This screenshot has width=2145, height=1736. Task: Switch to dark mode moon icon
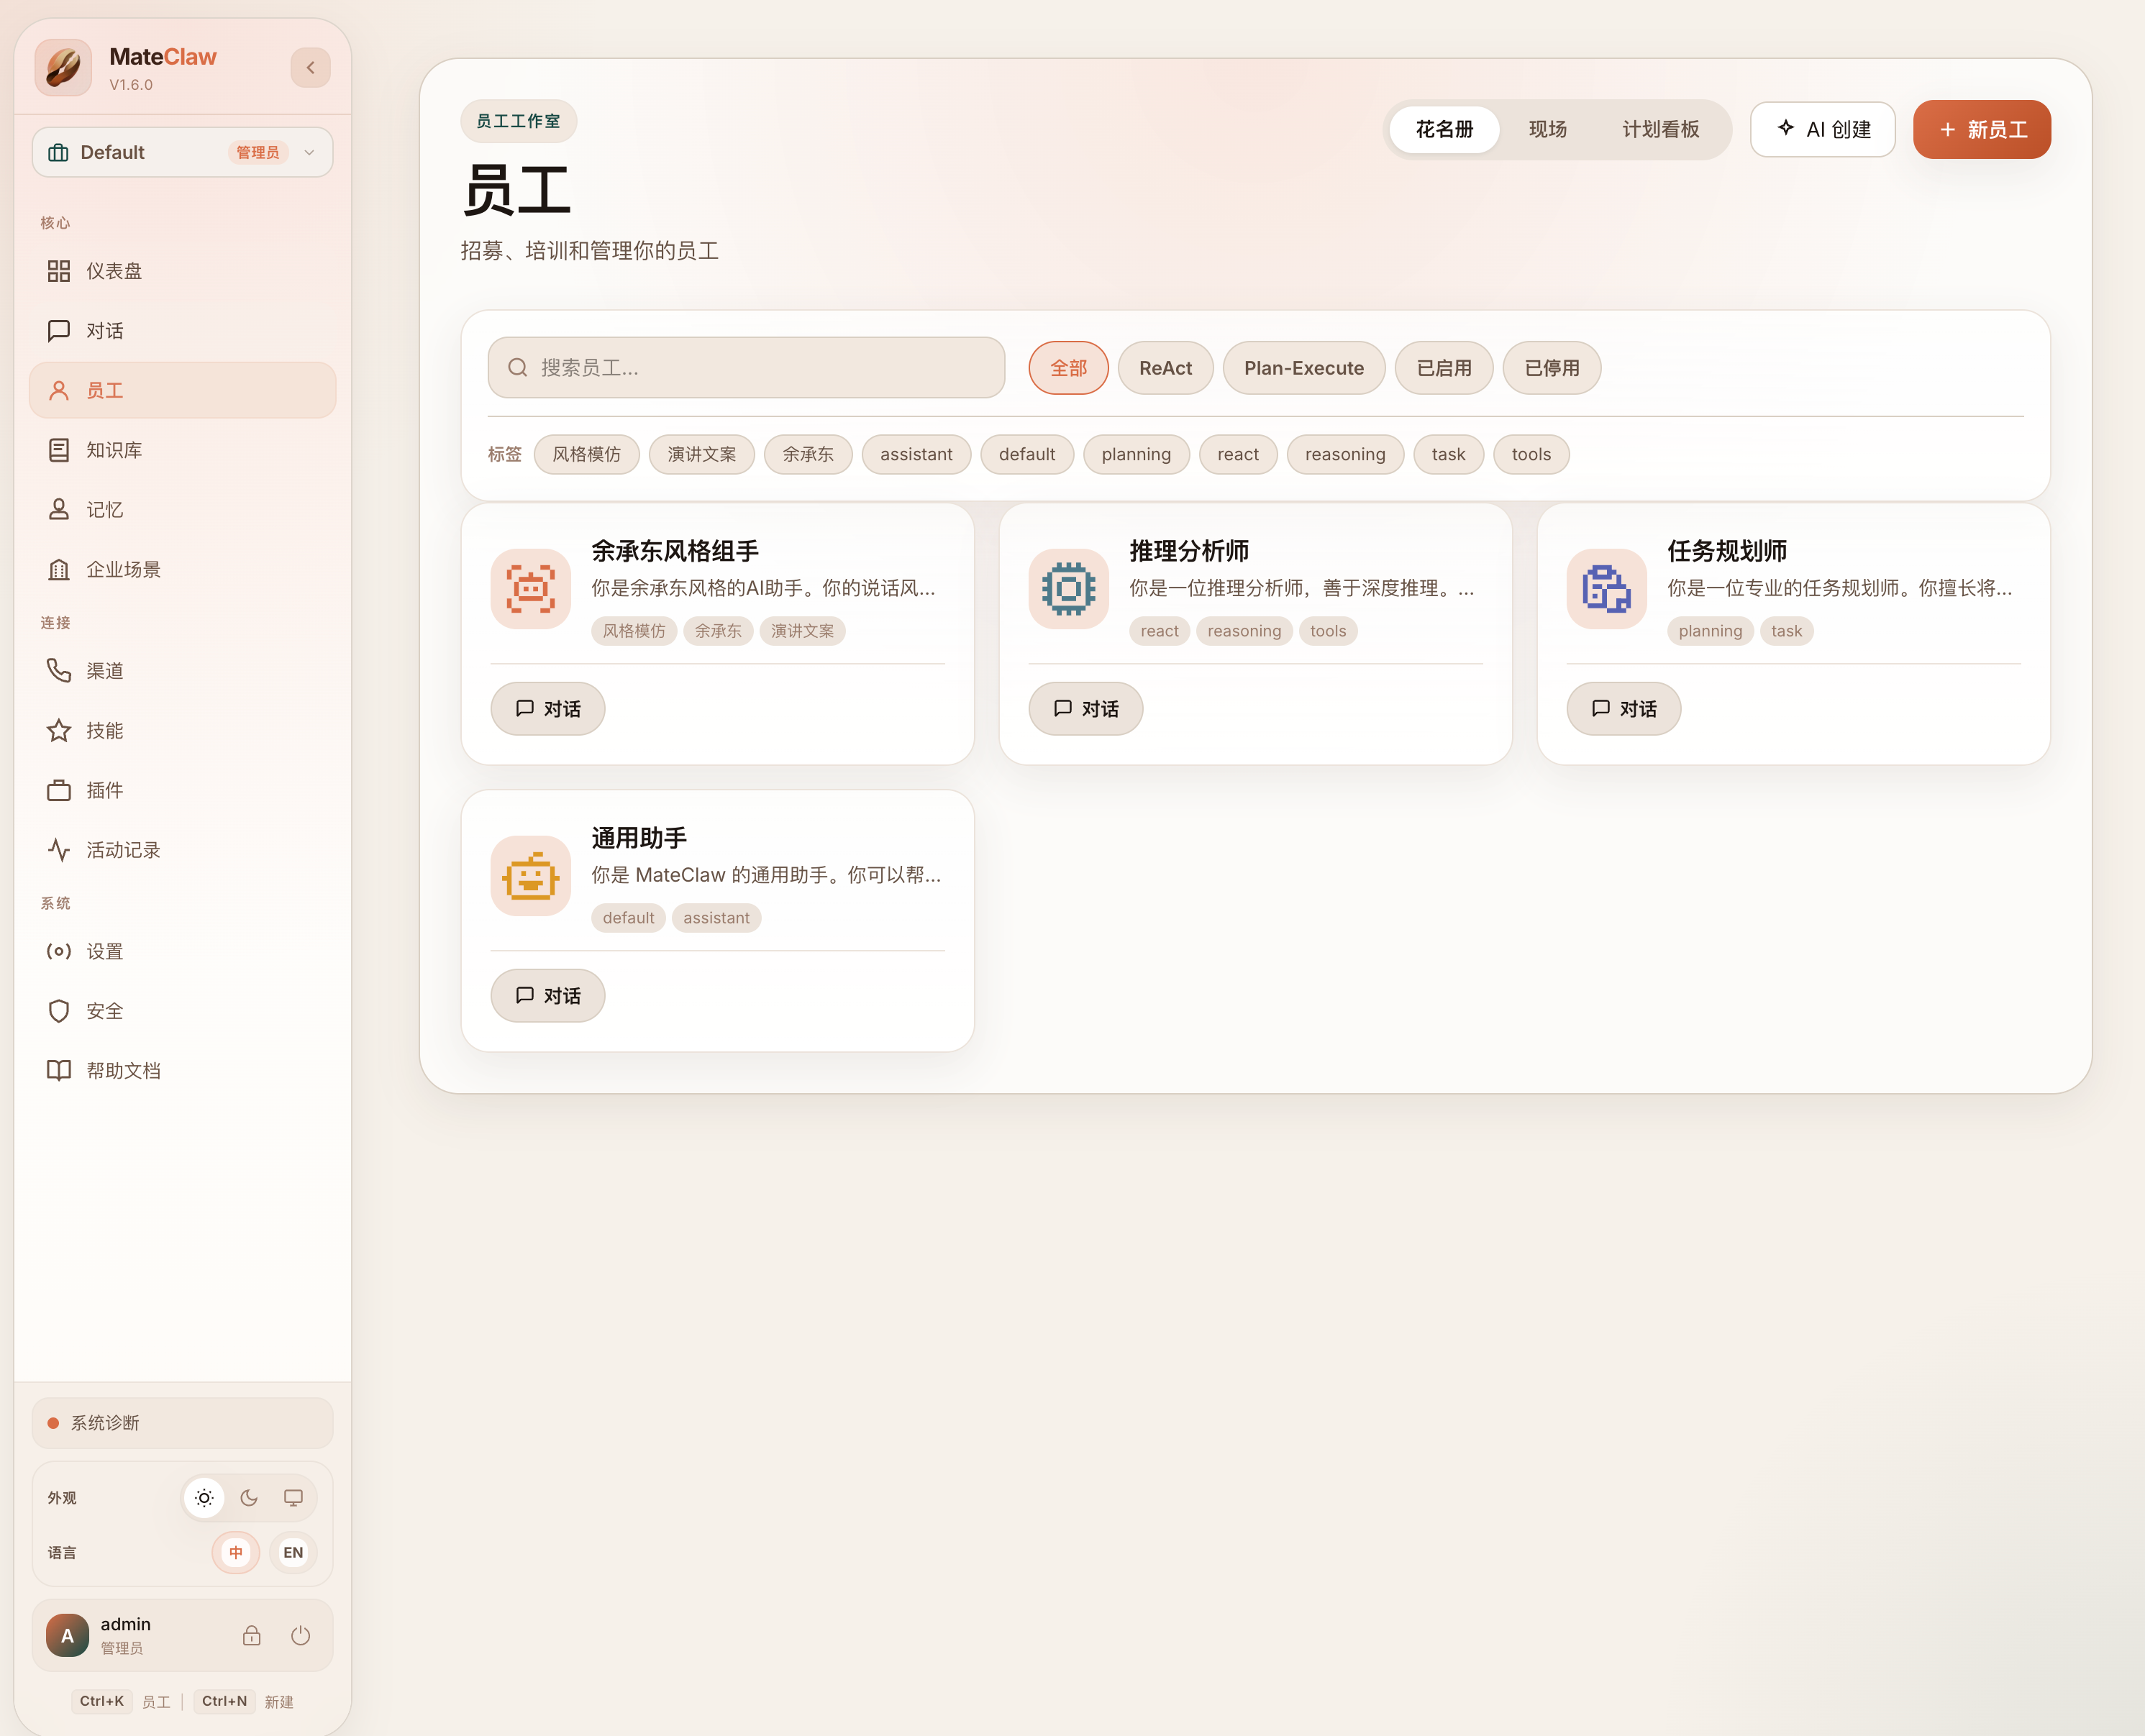[x=249, y=1498]
